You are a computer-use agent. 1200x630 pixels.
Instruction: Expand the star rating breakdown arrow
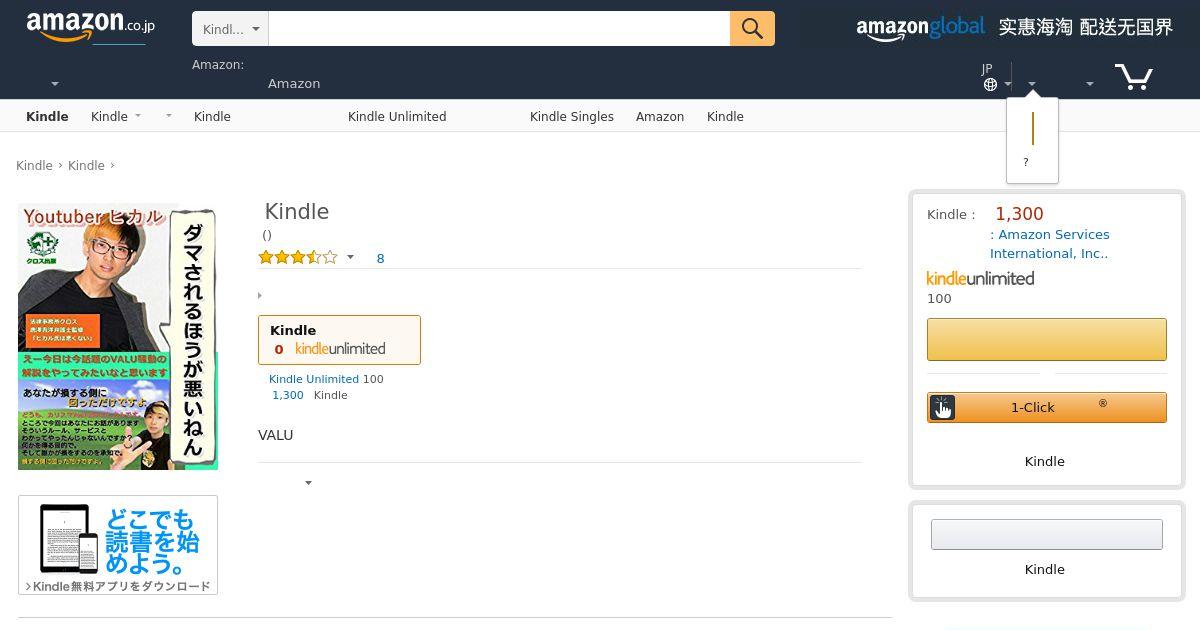click(x=350, y=258)
